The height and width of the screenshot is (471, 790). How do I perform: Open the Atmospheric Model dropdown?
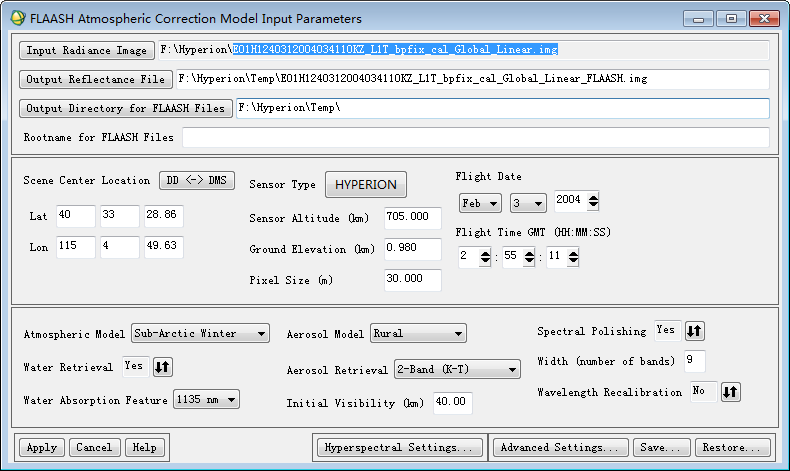pos(200,333)
